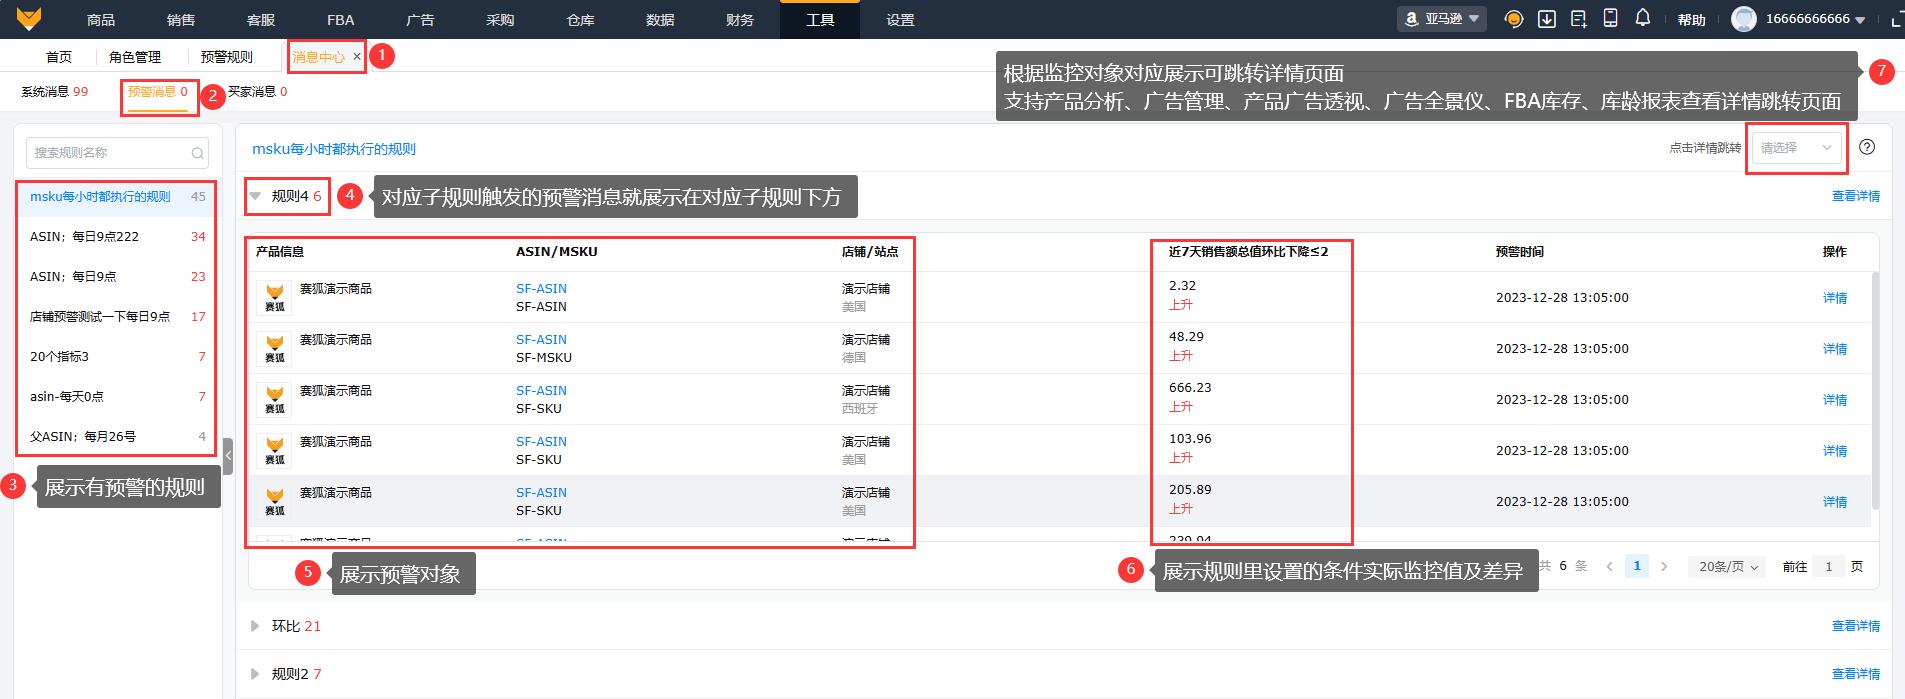Open the account 16666666666 dropdown
Viewport: 1905px width, 699px height.
point(1815,19)
